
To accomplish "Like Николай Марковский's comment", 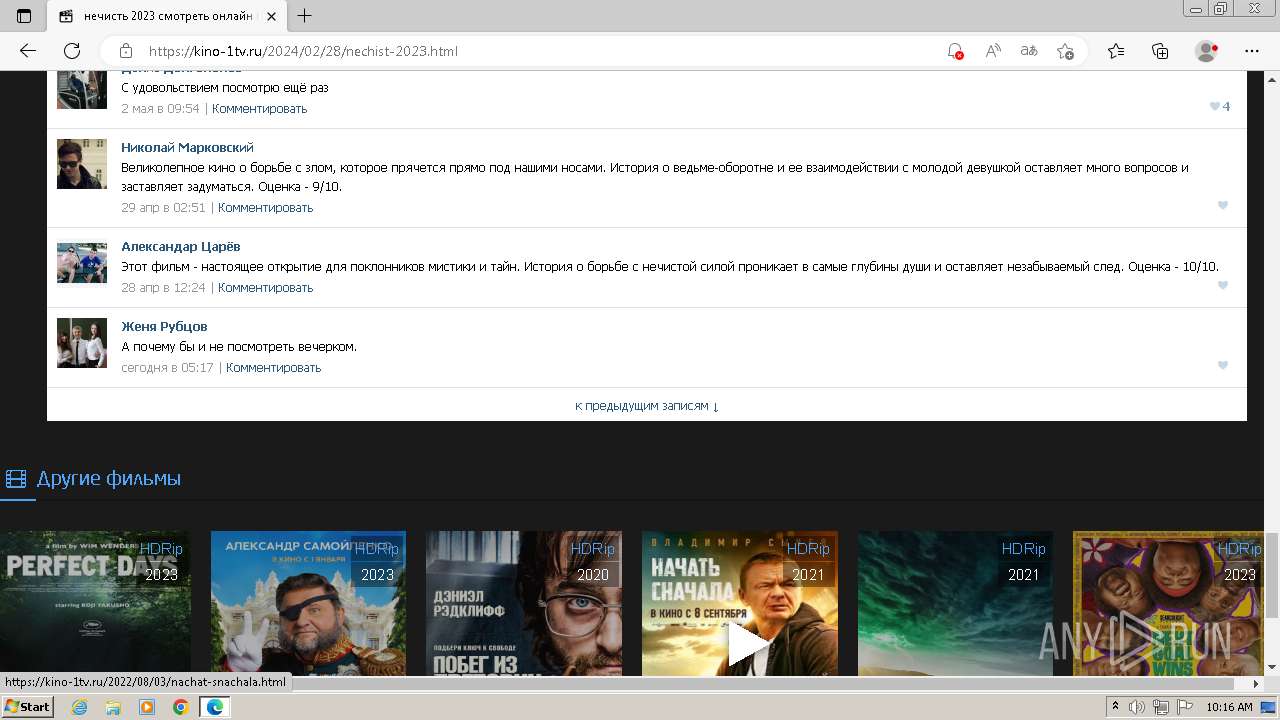I will 1222,205.
